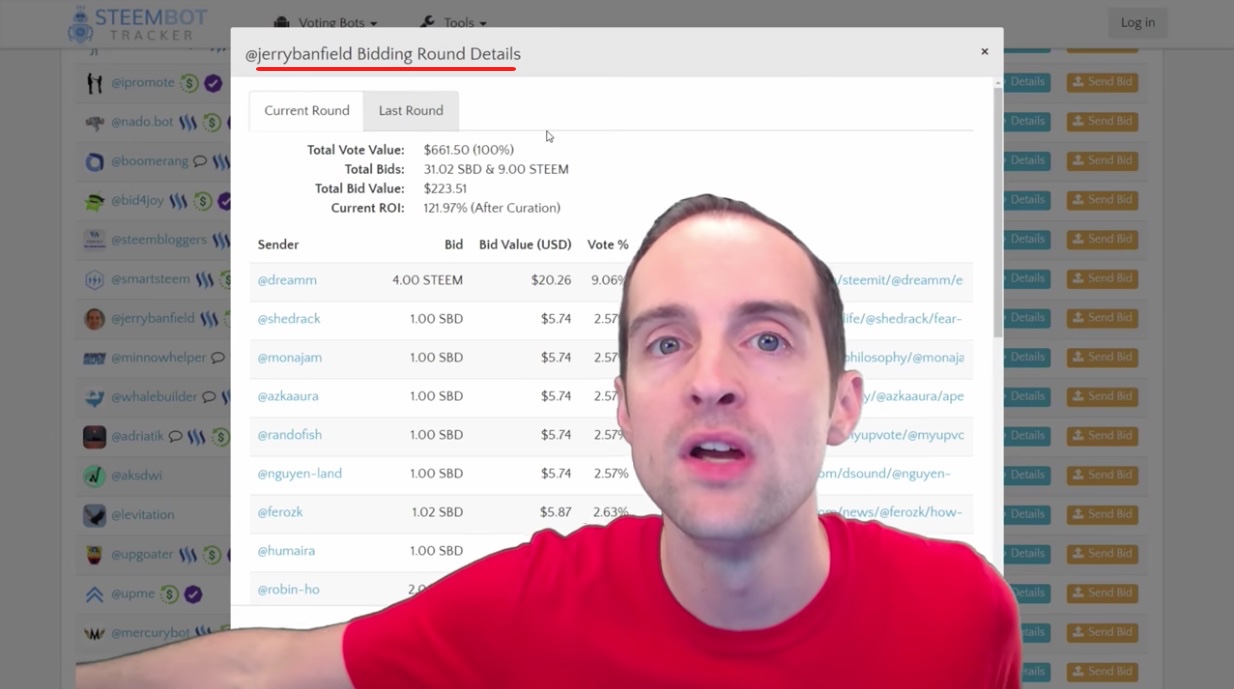This screenshot has width=1234, height=689.
Task: Open the @shedrack/fear- post link
Action: coord(902,319)
